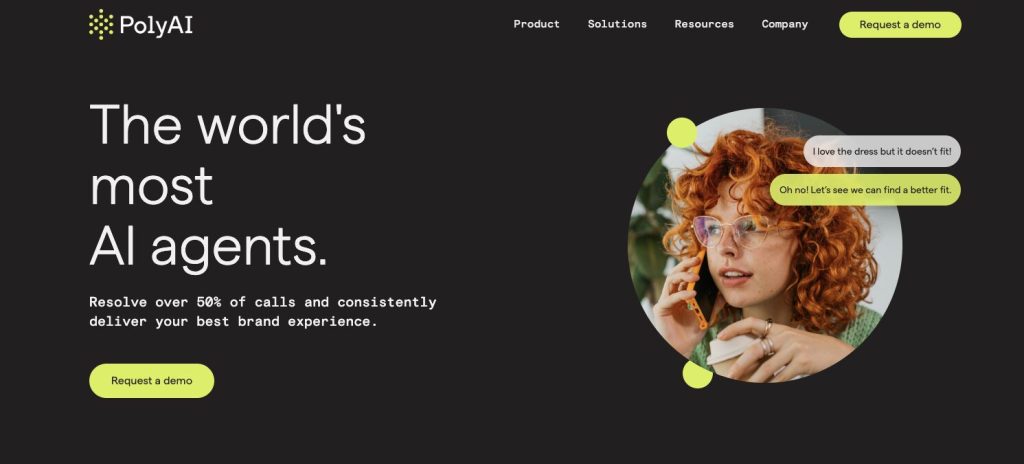Viewport: 1024px width, 464px height.
Task: Click the 'Resolve over 50% of calls' subtext
Action: 263,312
